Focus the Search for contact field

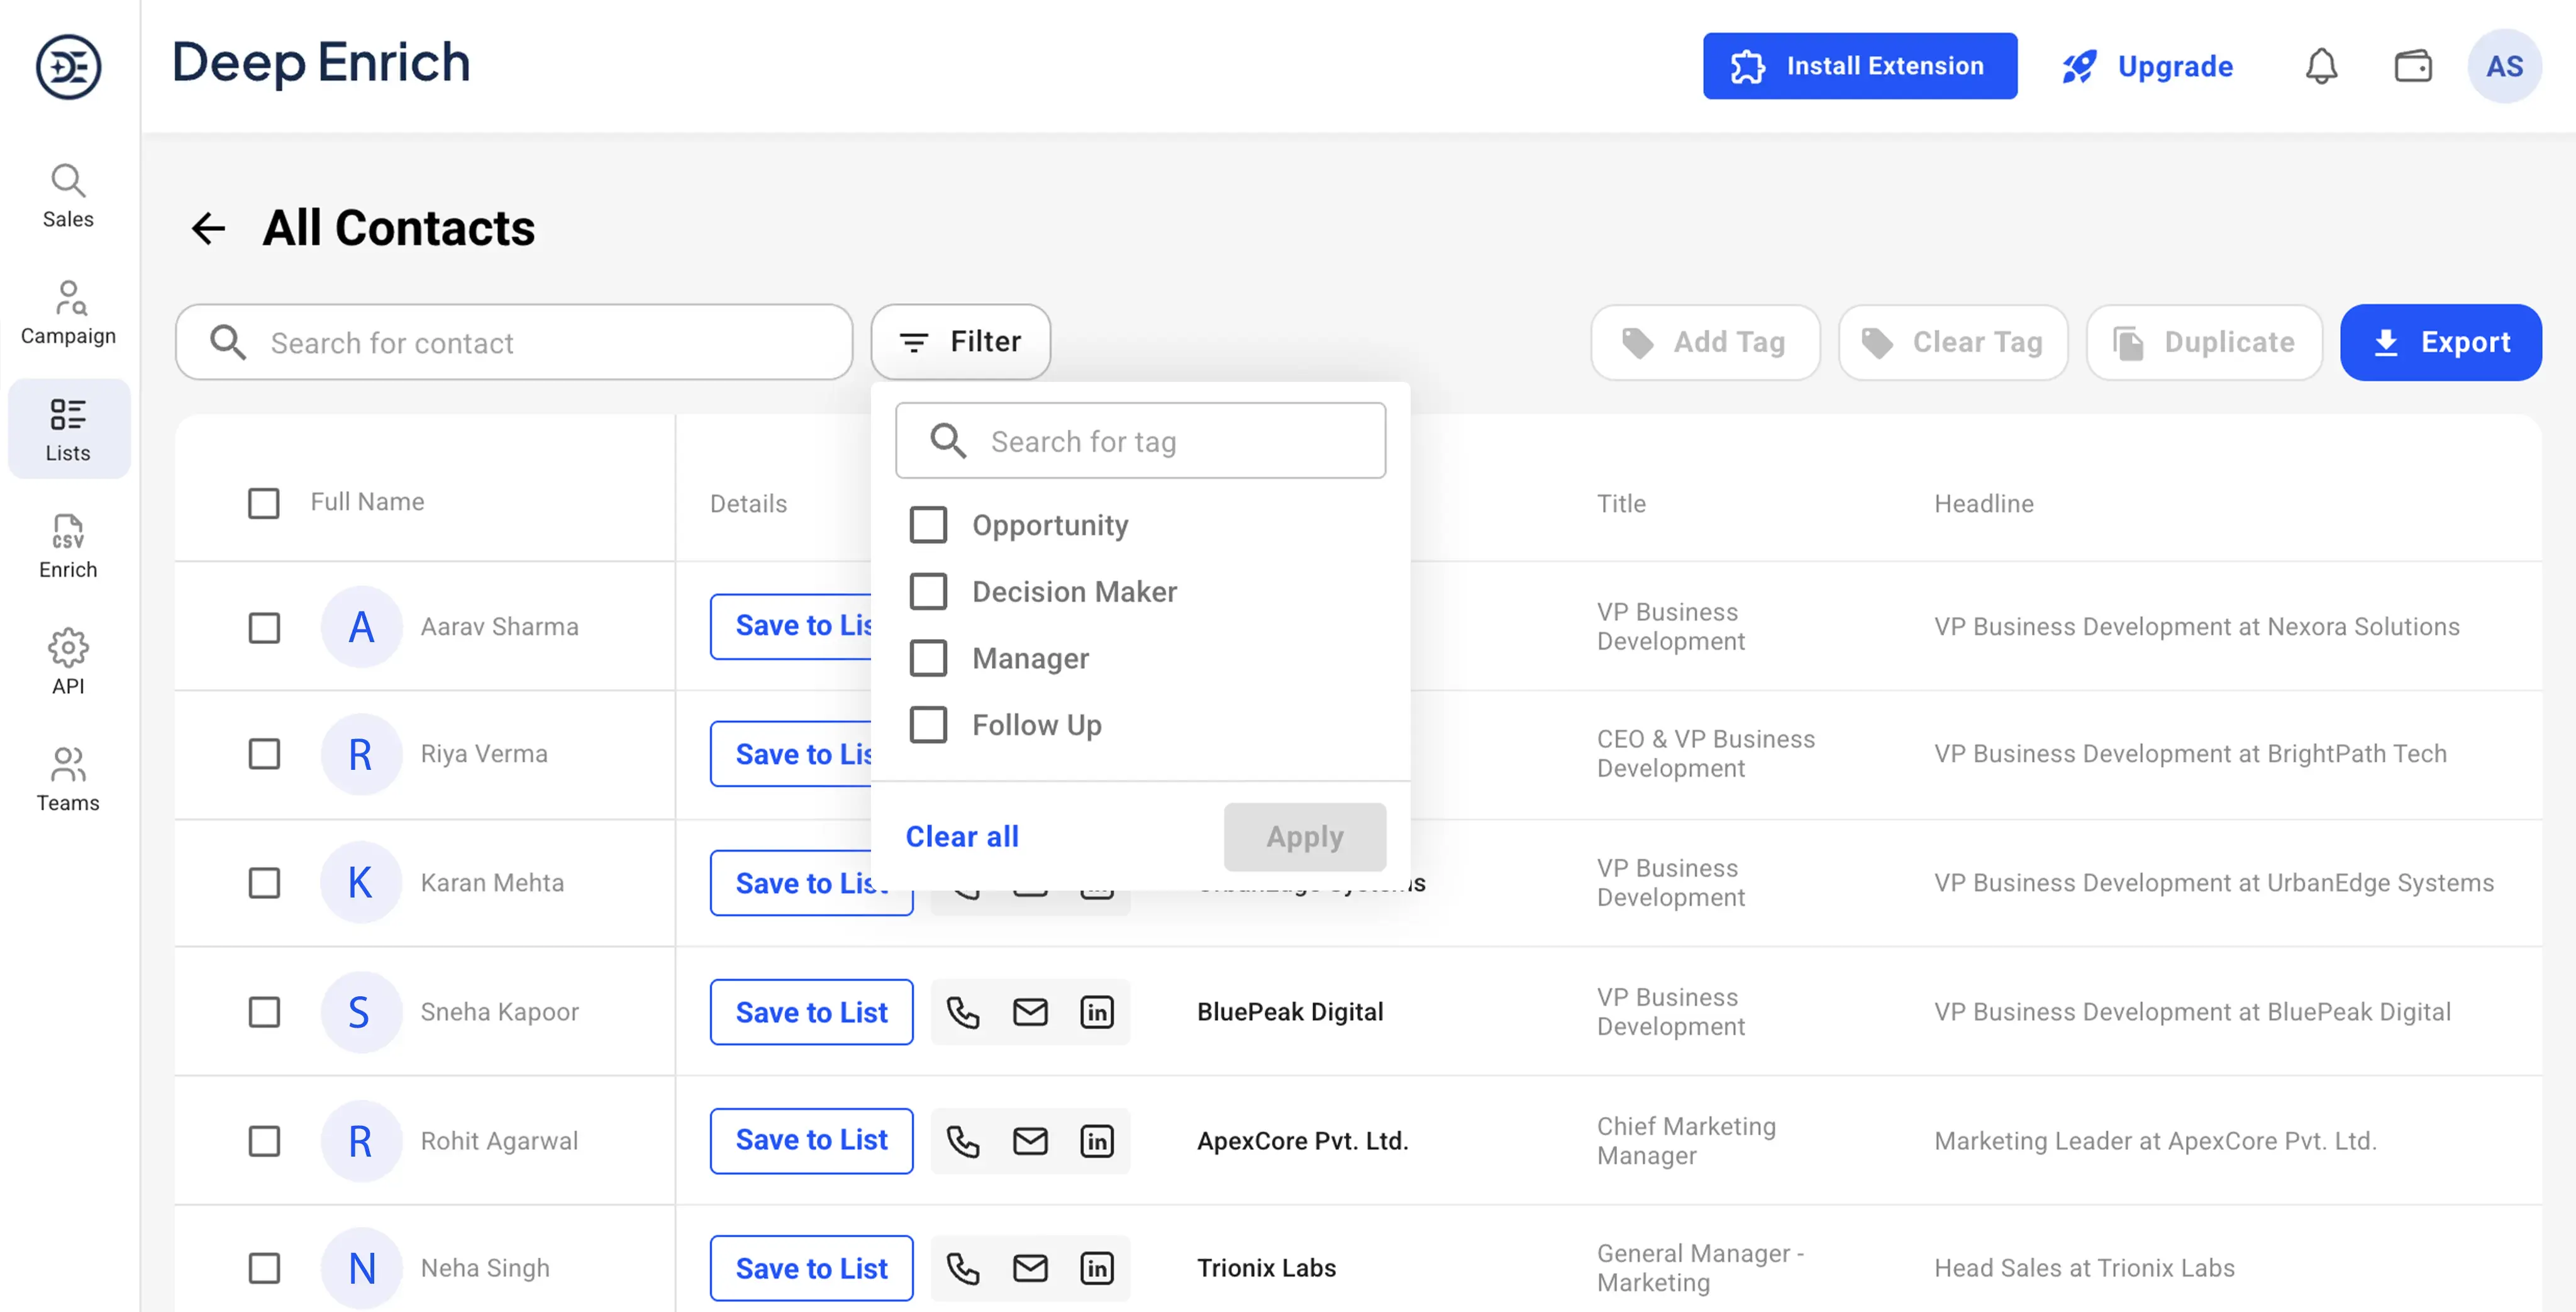pos(514,342)
